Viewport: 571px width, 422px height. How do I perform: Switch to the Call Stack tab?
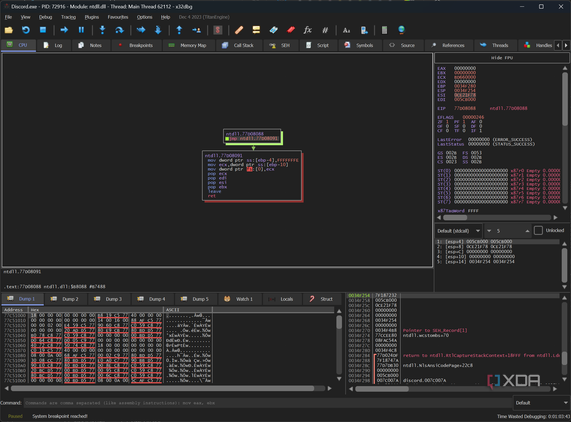coord(238,45)
